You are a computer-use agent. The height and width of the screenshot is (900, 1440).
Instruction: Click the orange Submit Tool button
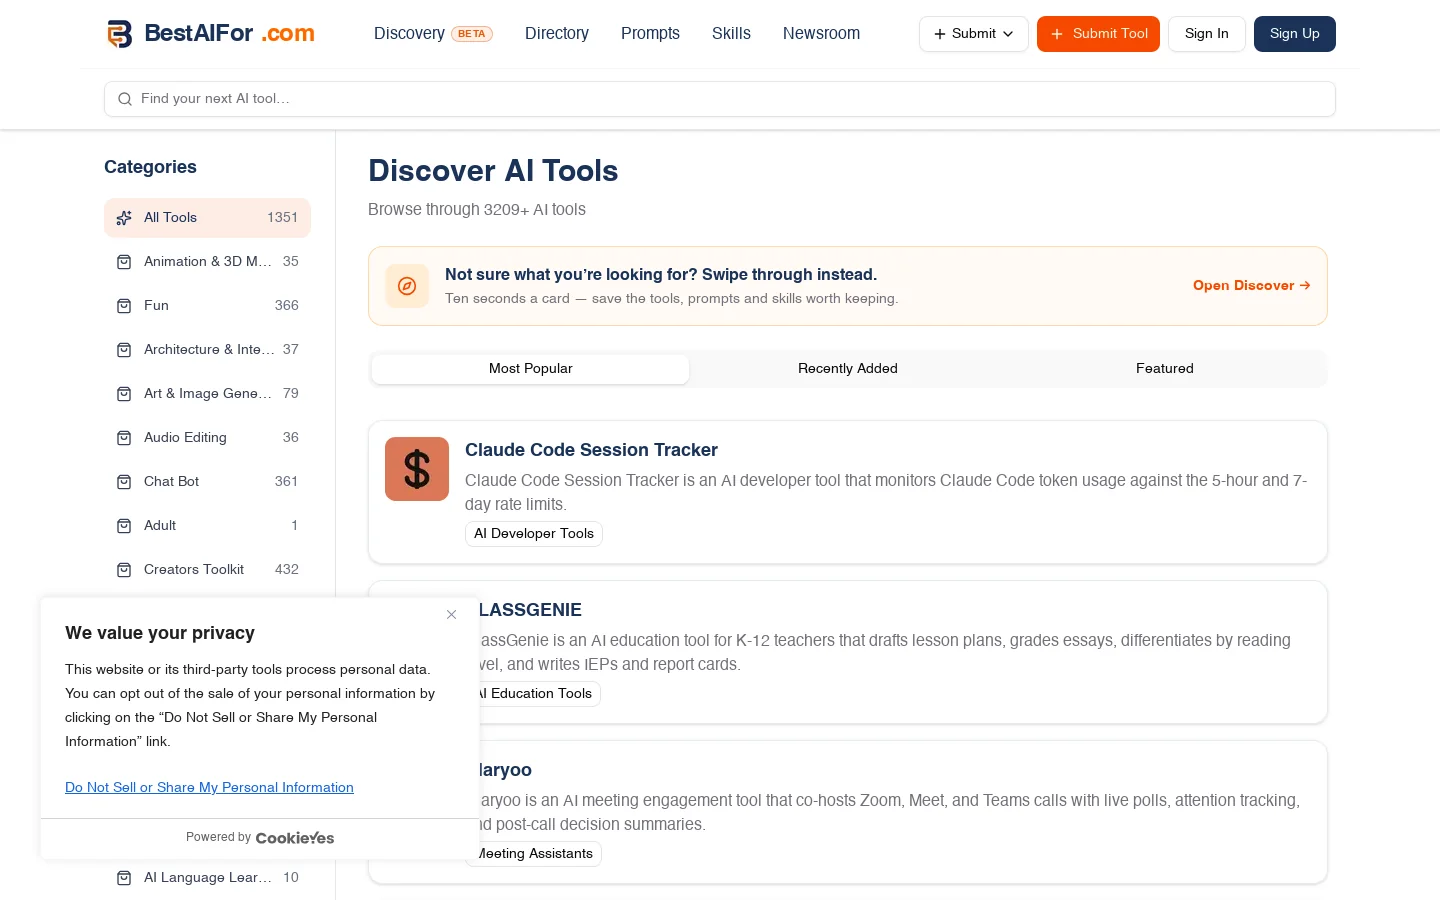1098,34
